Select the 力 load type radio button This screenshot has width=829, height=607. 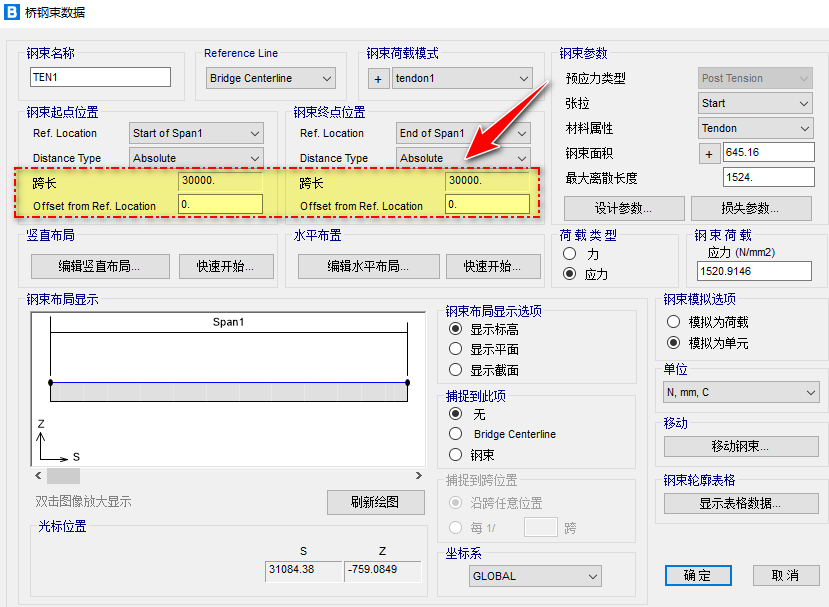click(x=570, y=255)
